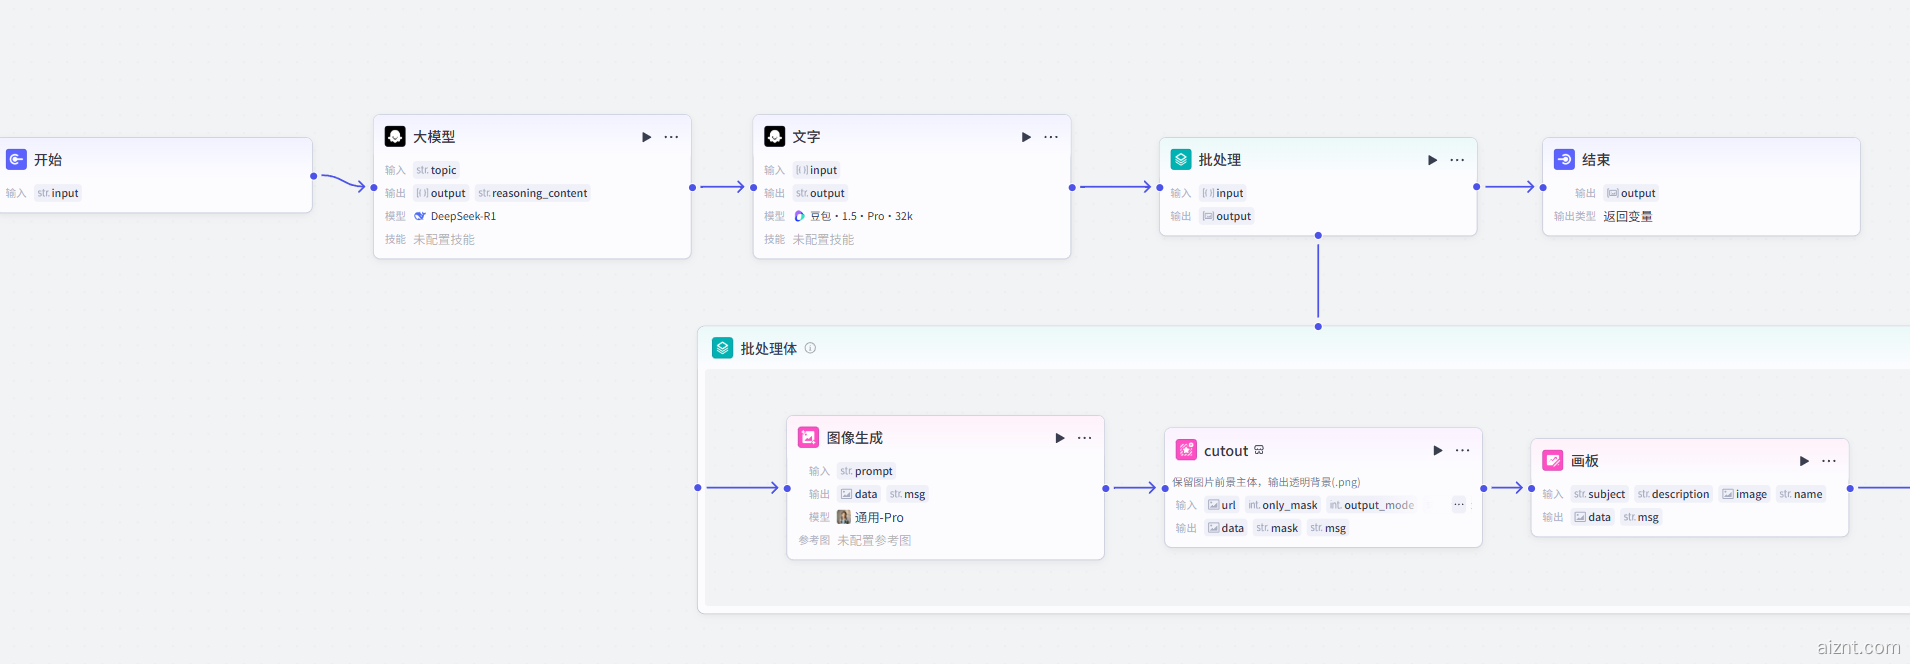Click the output_mode parameter in cutout
Viewport: 1910px width, 664px height.
coord(1372,505)
